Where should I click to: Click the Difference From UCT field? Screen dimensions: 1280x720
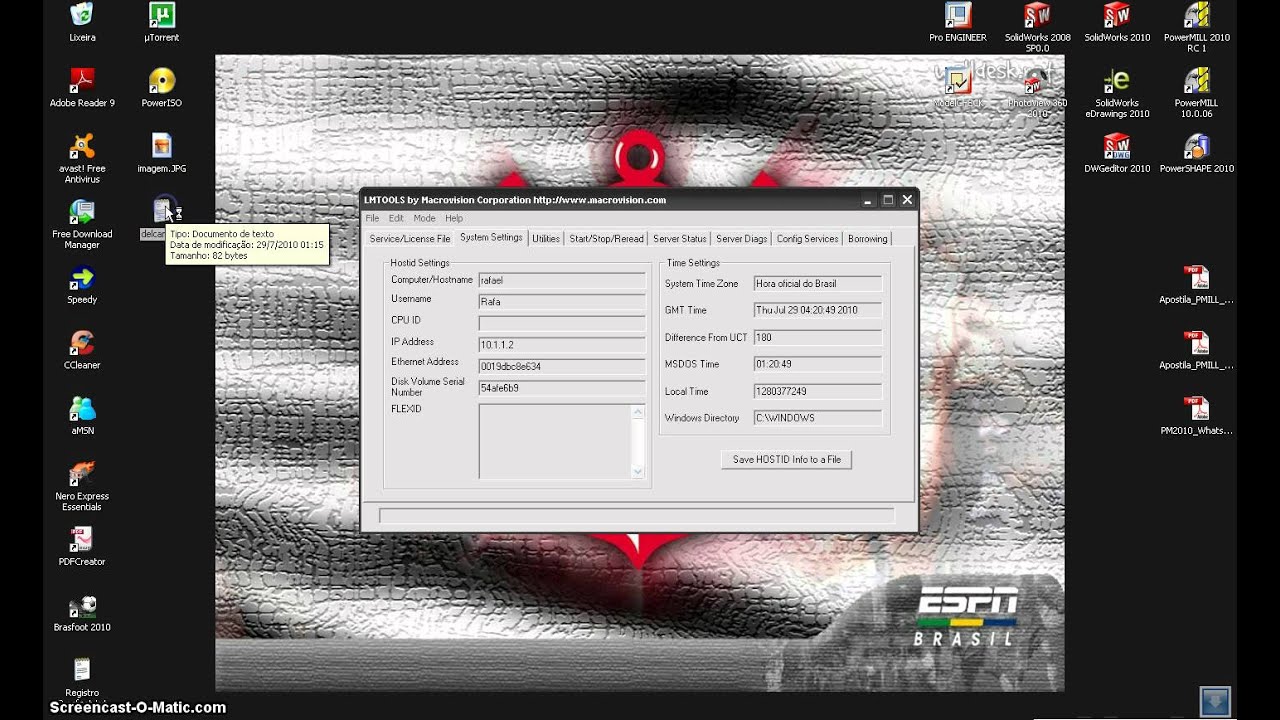(x=818, y=337)
